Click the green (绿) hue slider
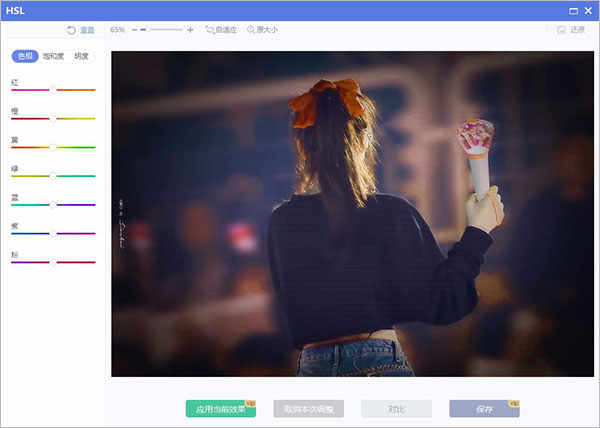600x428 pixels. [x=53, y=176]
